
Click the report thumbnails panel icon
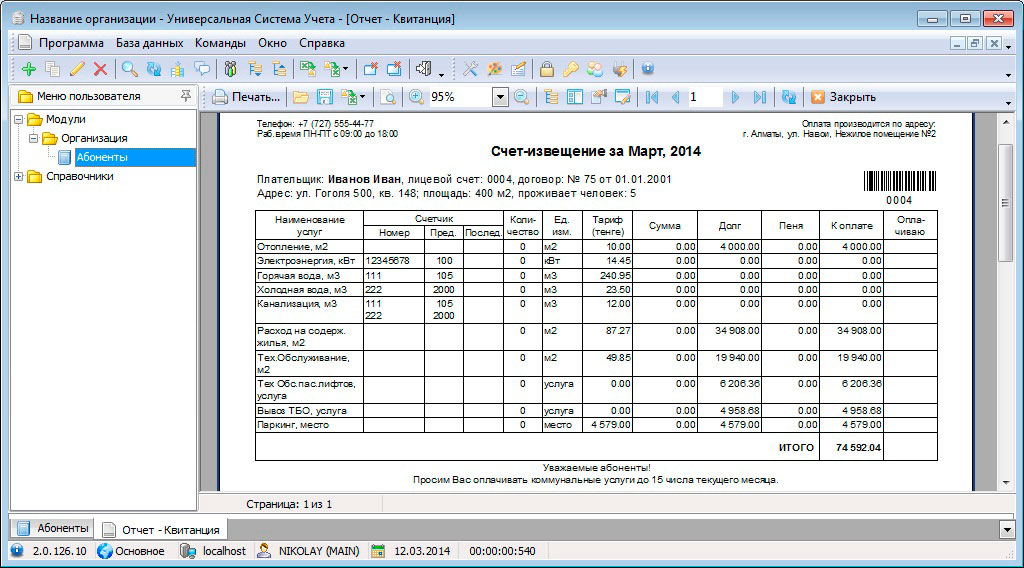[575, 97]
